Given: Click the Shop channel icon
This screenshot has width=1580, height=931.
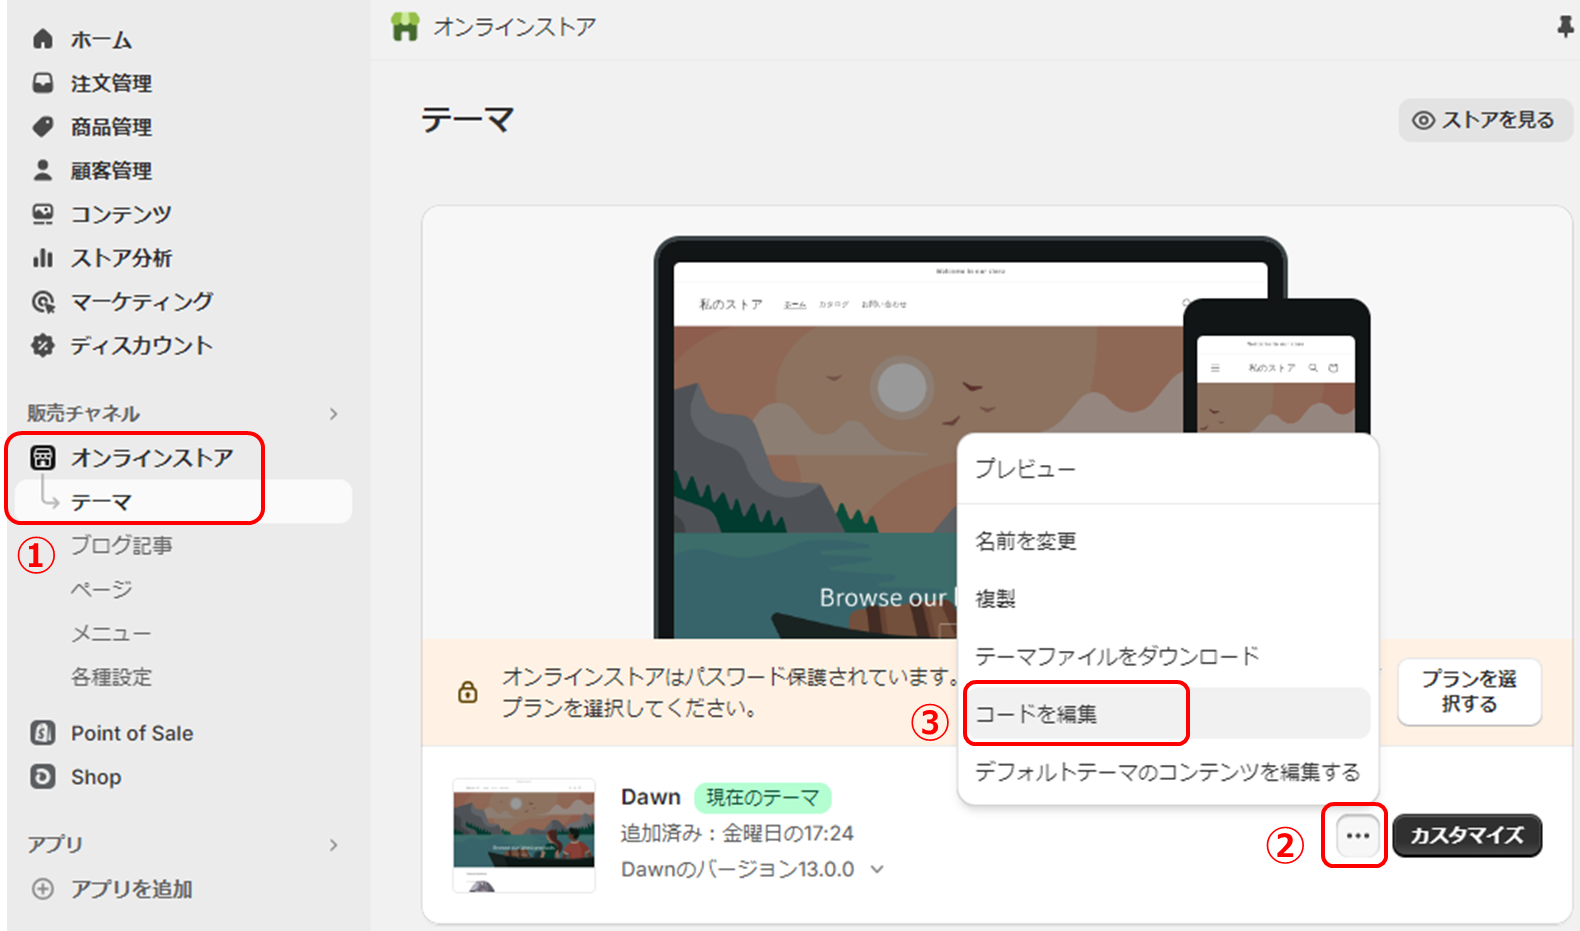Looking at the screenshot, I should click(x=42, y=777).
